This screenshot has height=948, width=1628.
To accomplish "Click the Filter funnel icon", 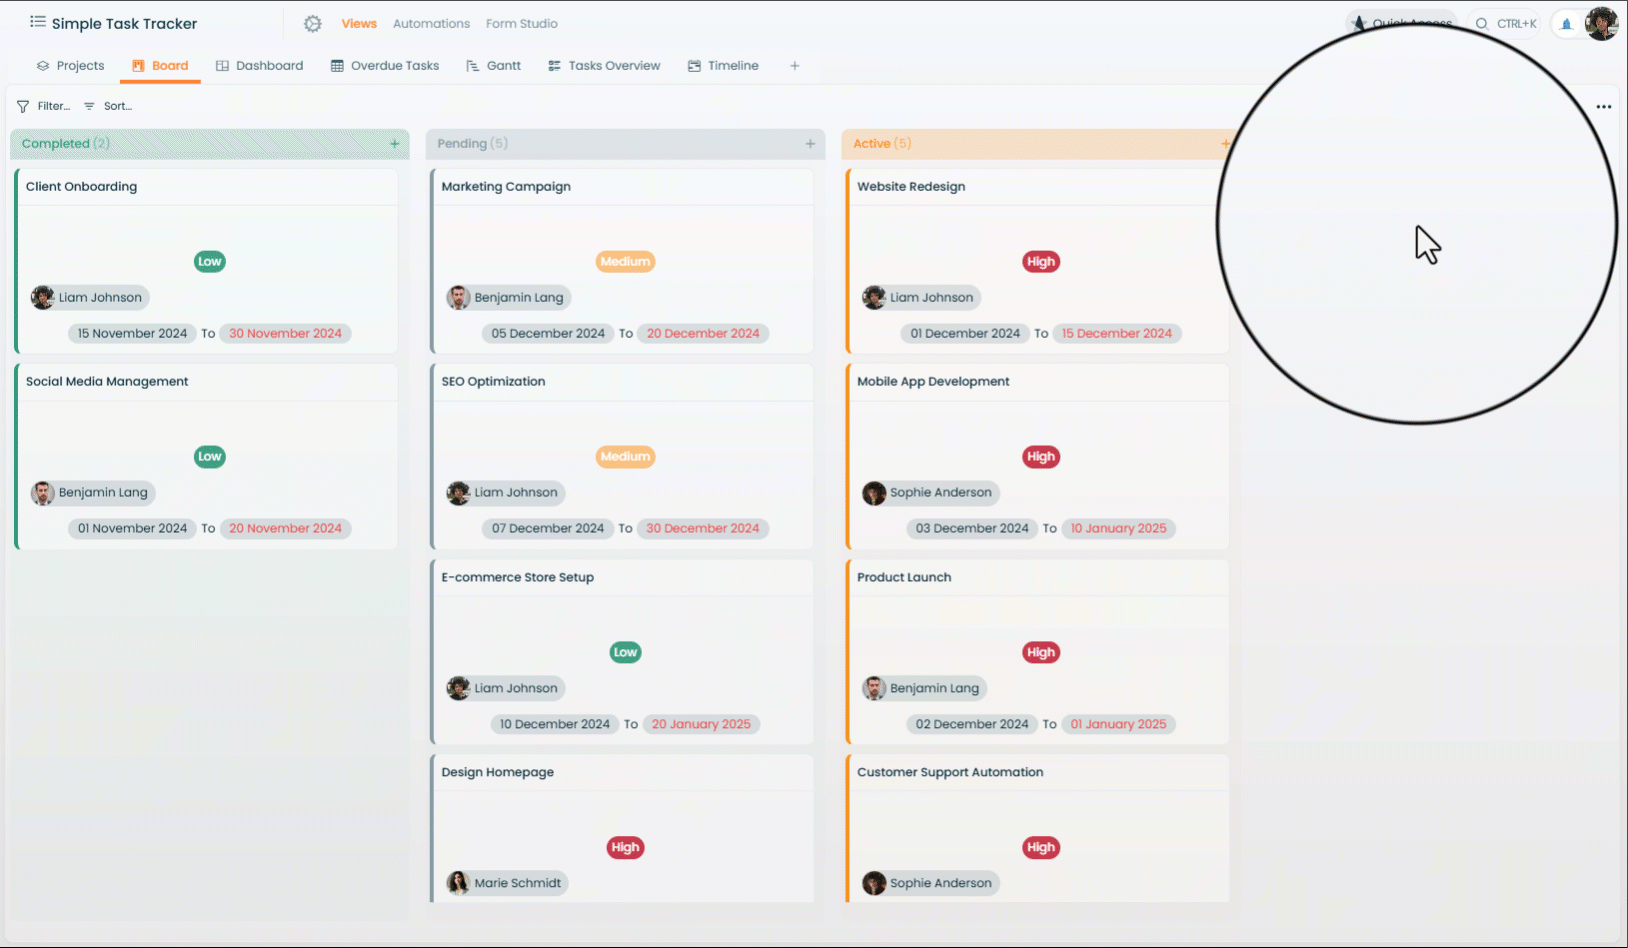I will [x=23, y=106].
